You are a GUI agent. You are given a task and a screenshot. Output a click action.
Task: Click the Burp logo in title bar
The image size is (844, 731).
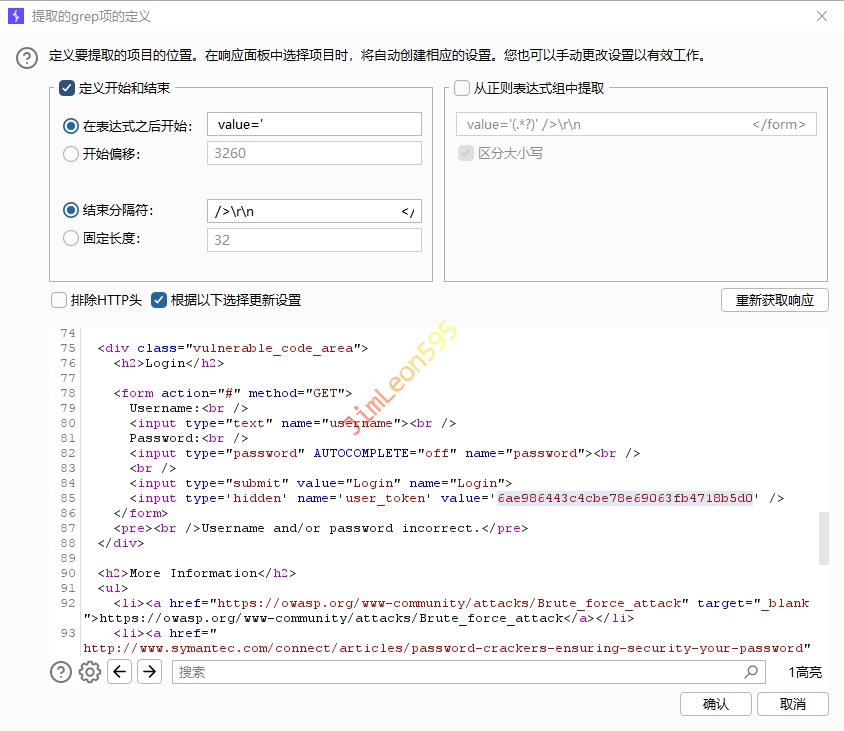[x=16, y=16]
